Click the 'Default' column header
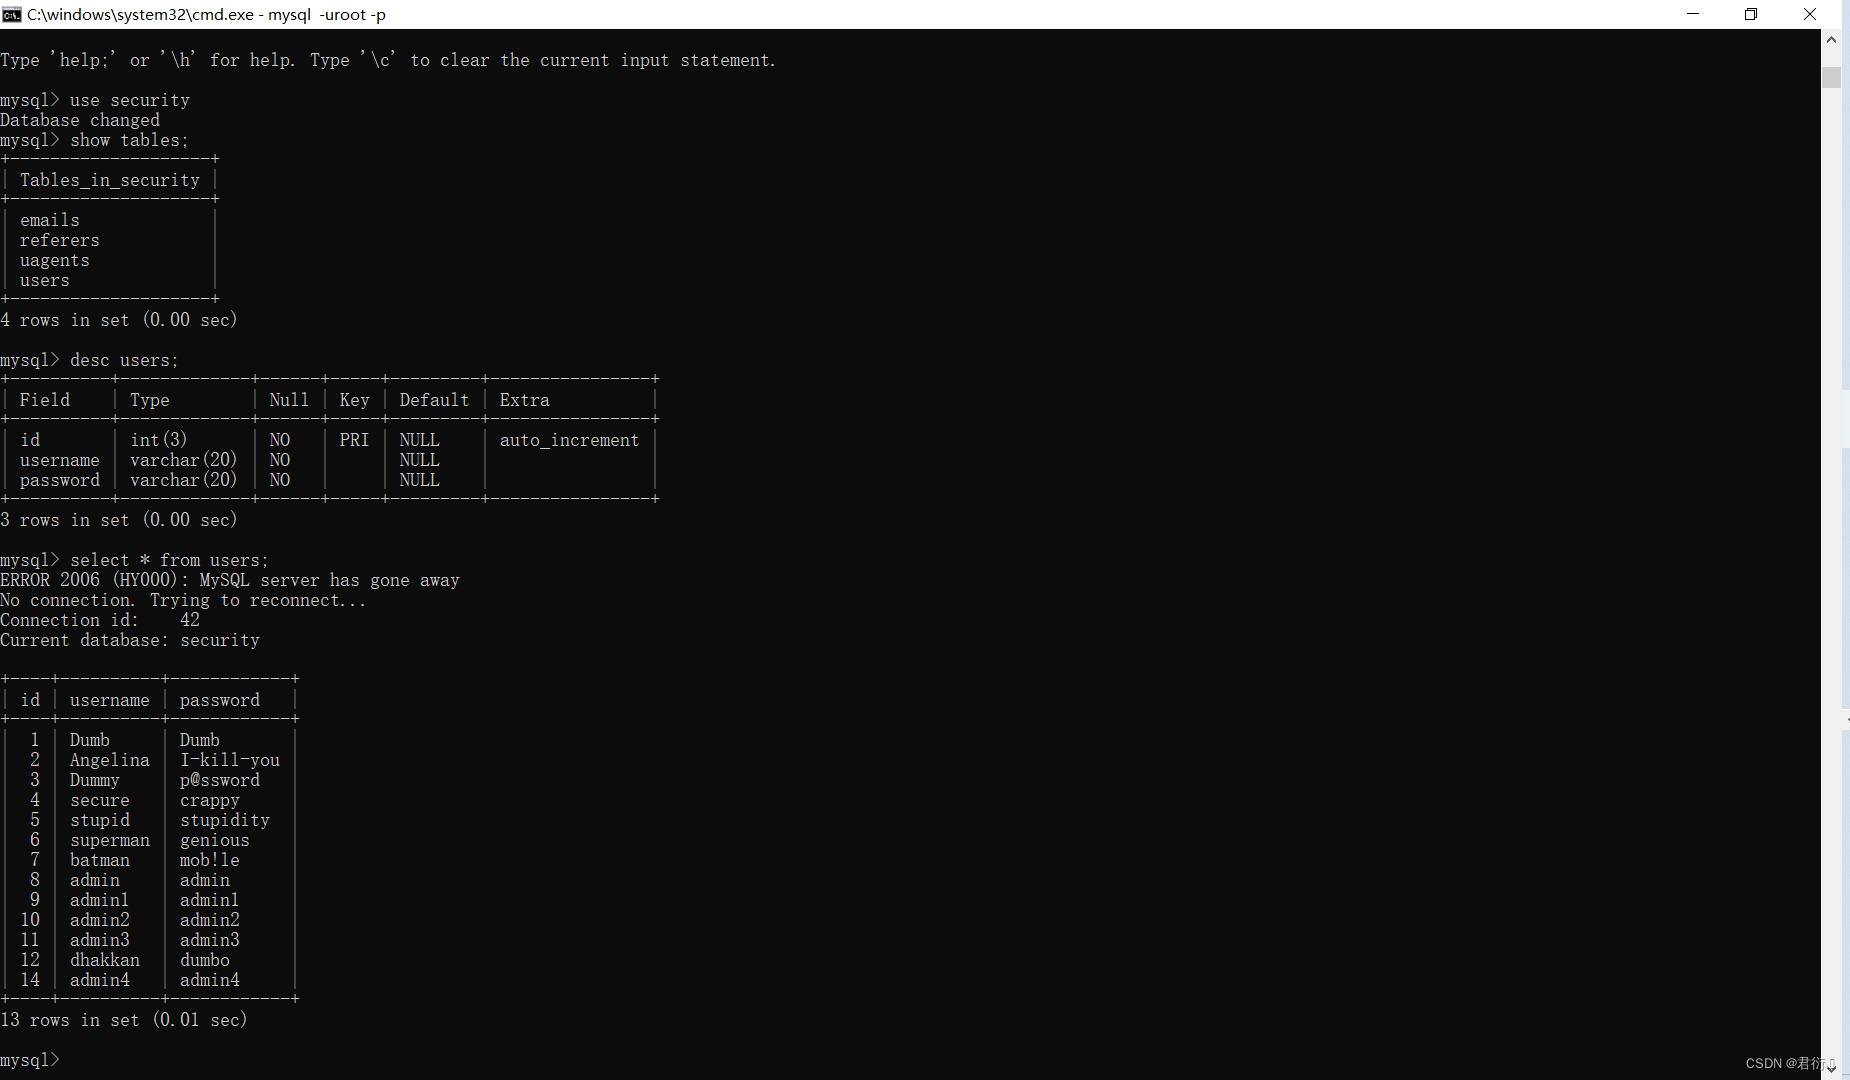 pyautogui.click(x=434, y=400)
